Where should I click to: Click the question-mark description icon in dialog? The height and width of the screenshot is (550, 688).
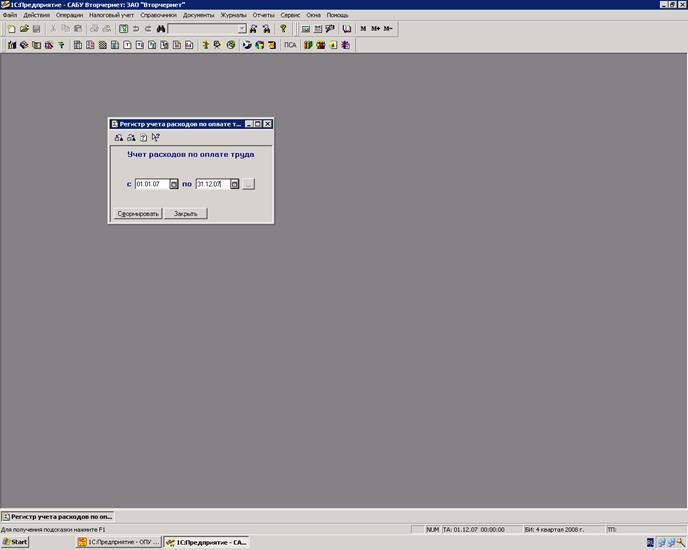[143, 137]
